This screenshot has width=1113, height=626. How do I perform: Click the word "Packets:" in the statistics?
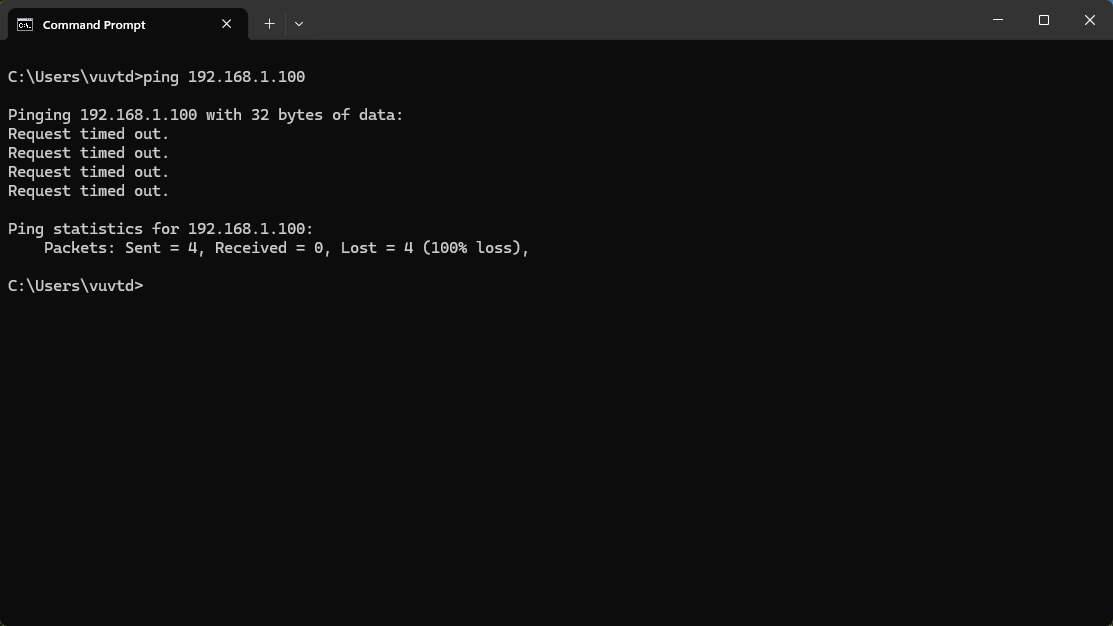click(x=80, y=248)
